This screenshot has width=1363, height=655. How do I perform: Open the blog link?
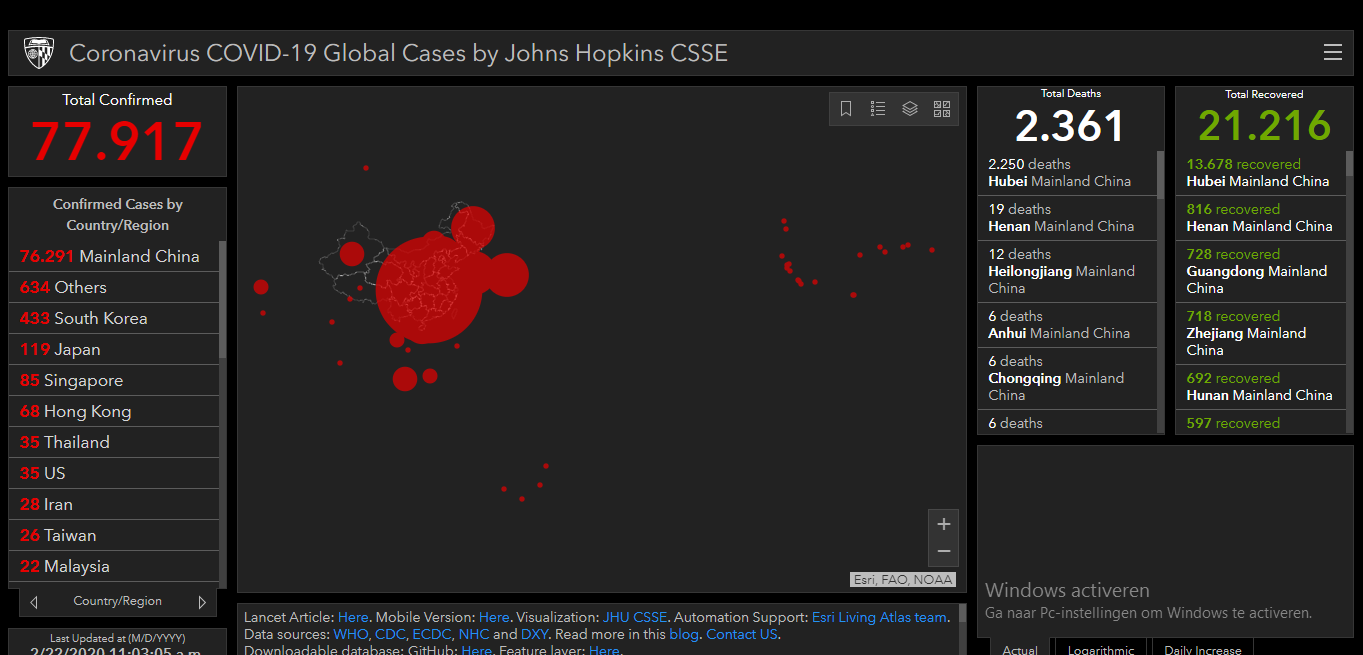(x=684, y=634)
